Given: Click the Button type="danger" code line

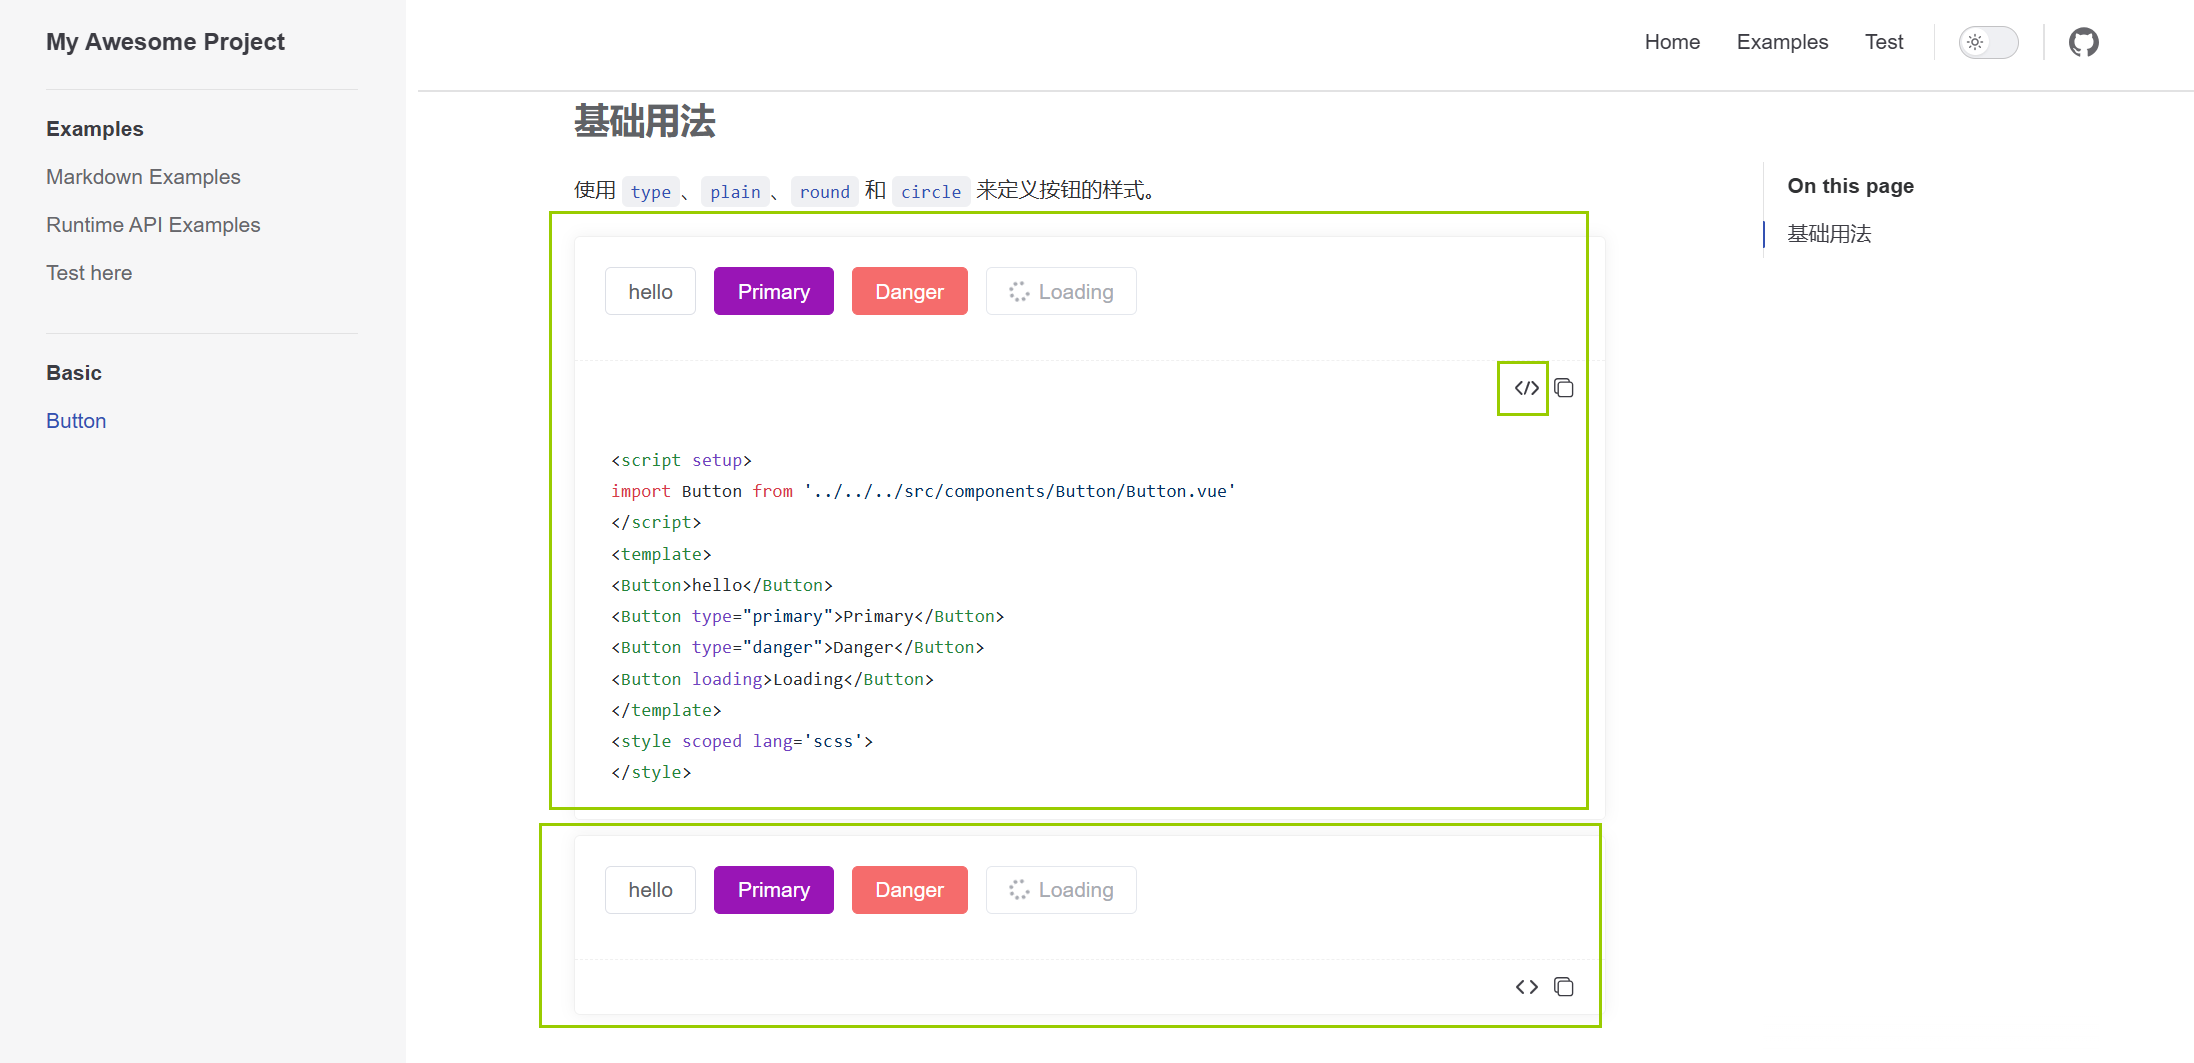Looking at the screenshot, I should 798,647.
